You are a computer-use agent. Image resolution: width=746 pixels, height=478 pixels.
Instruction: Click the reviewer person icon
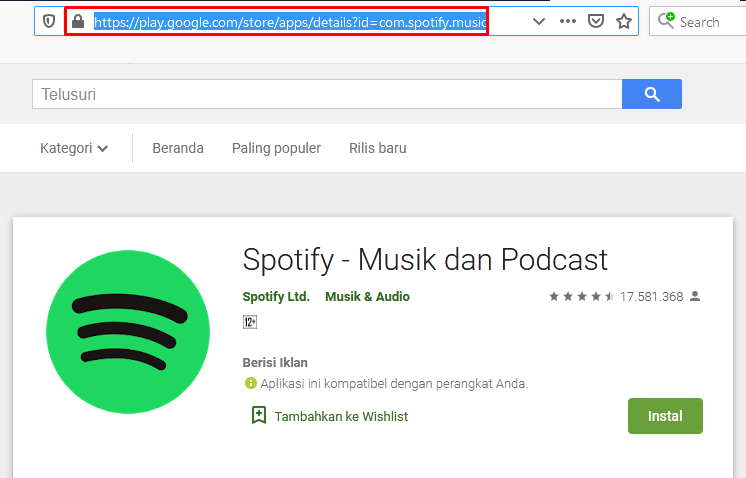click(x=695, y=296)
